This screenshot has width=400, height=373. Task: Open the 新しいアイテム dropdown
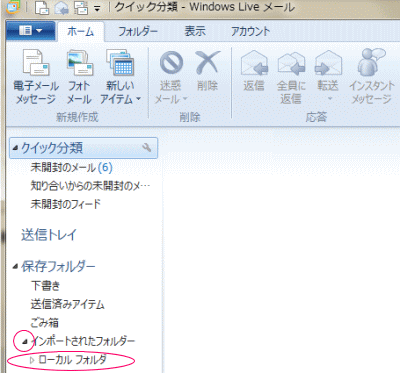[120, 77]
